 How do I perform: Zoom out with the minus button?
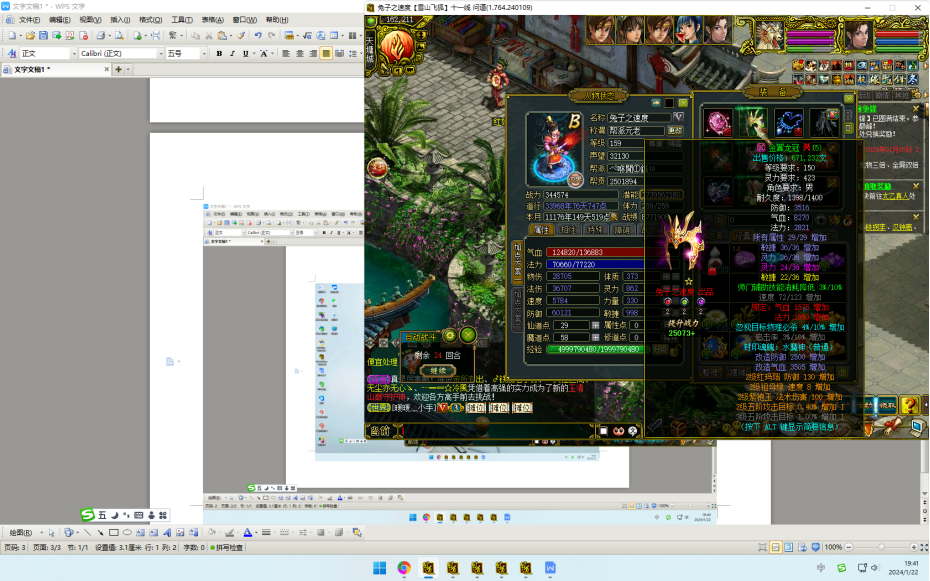pyautogui.click(x=849, y=547)
